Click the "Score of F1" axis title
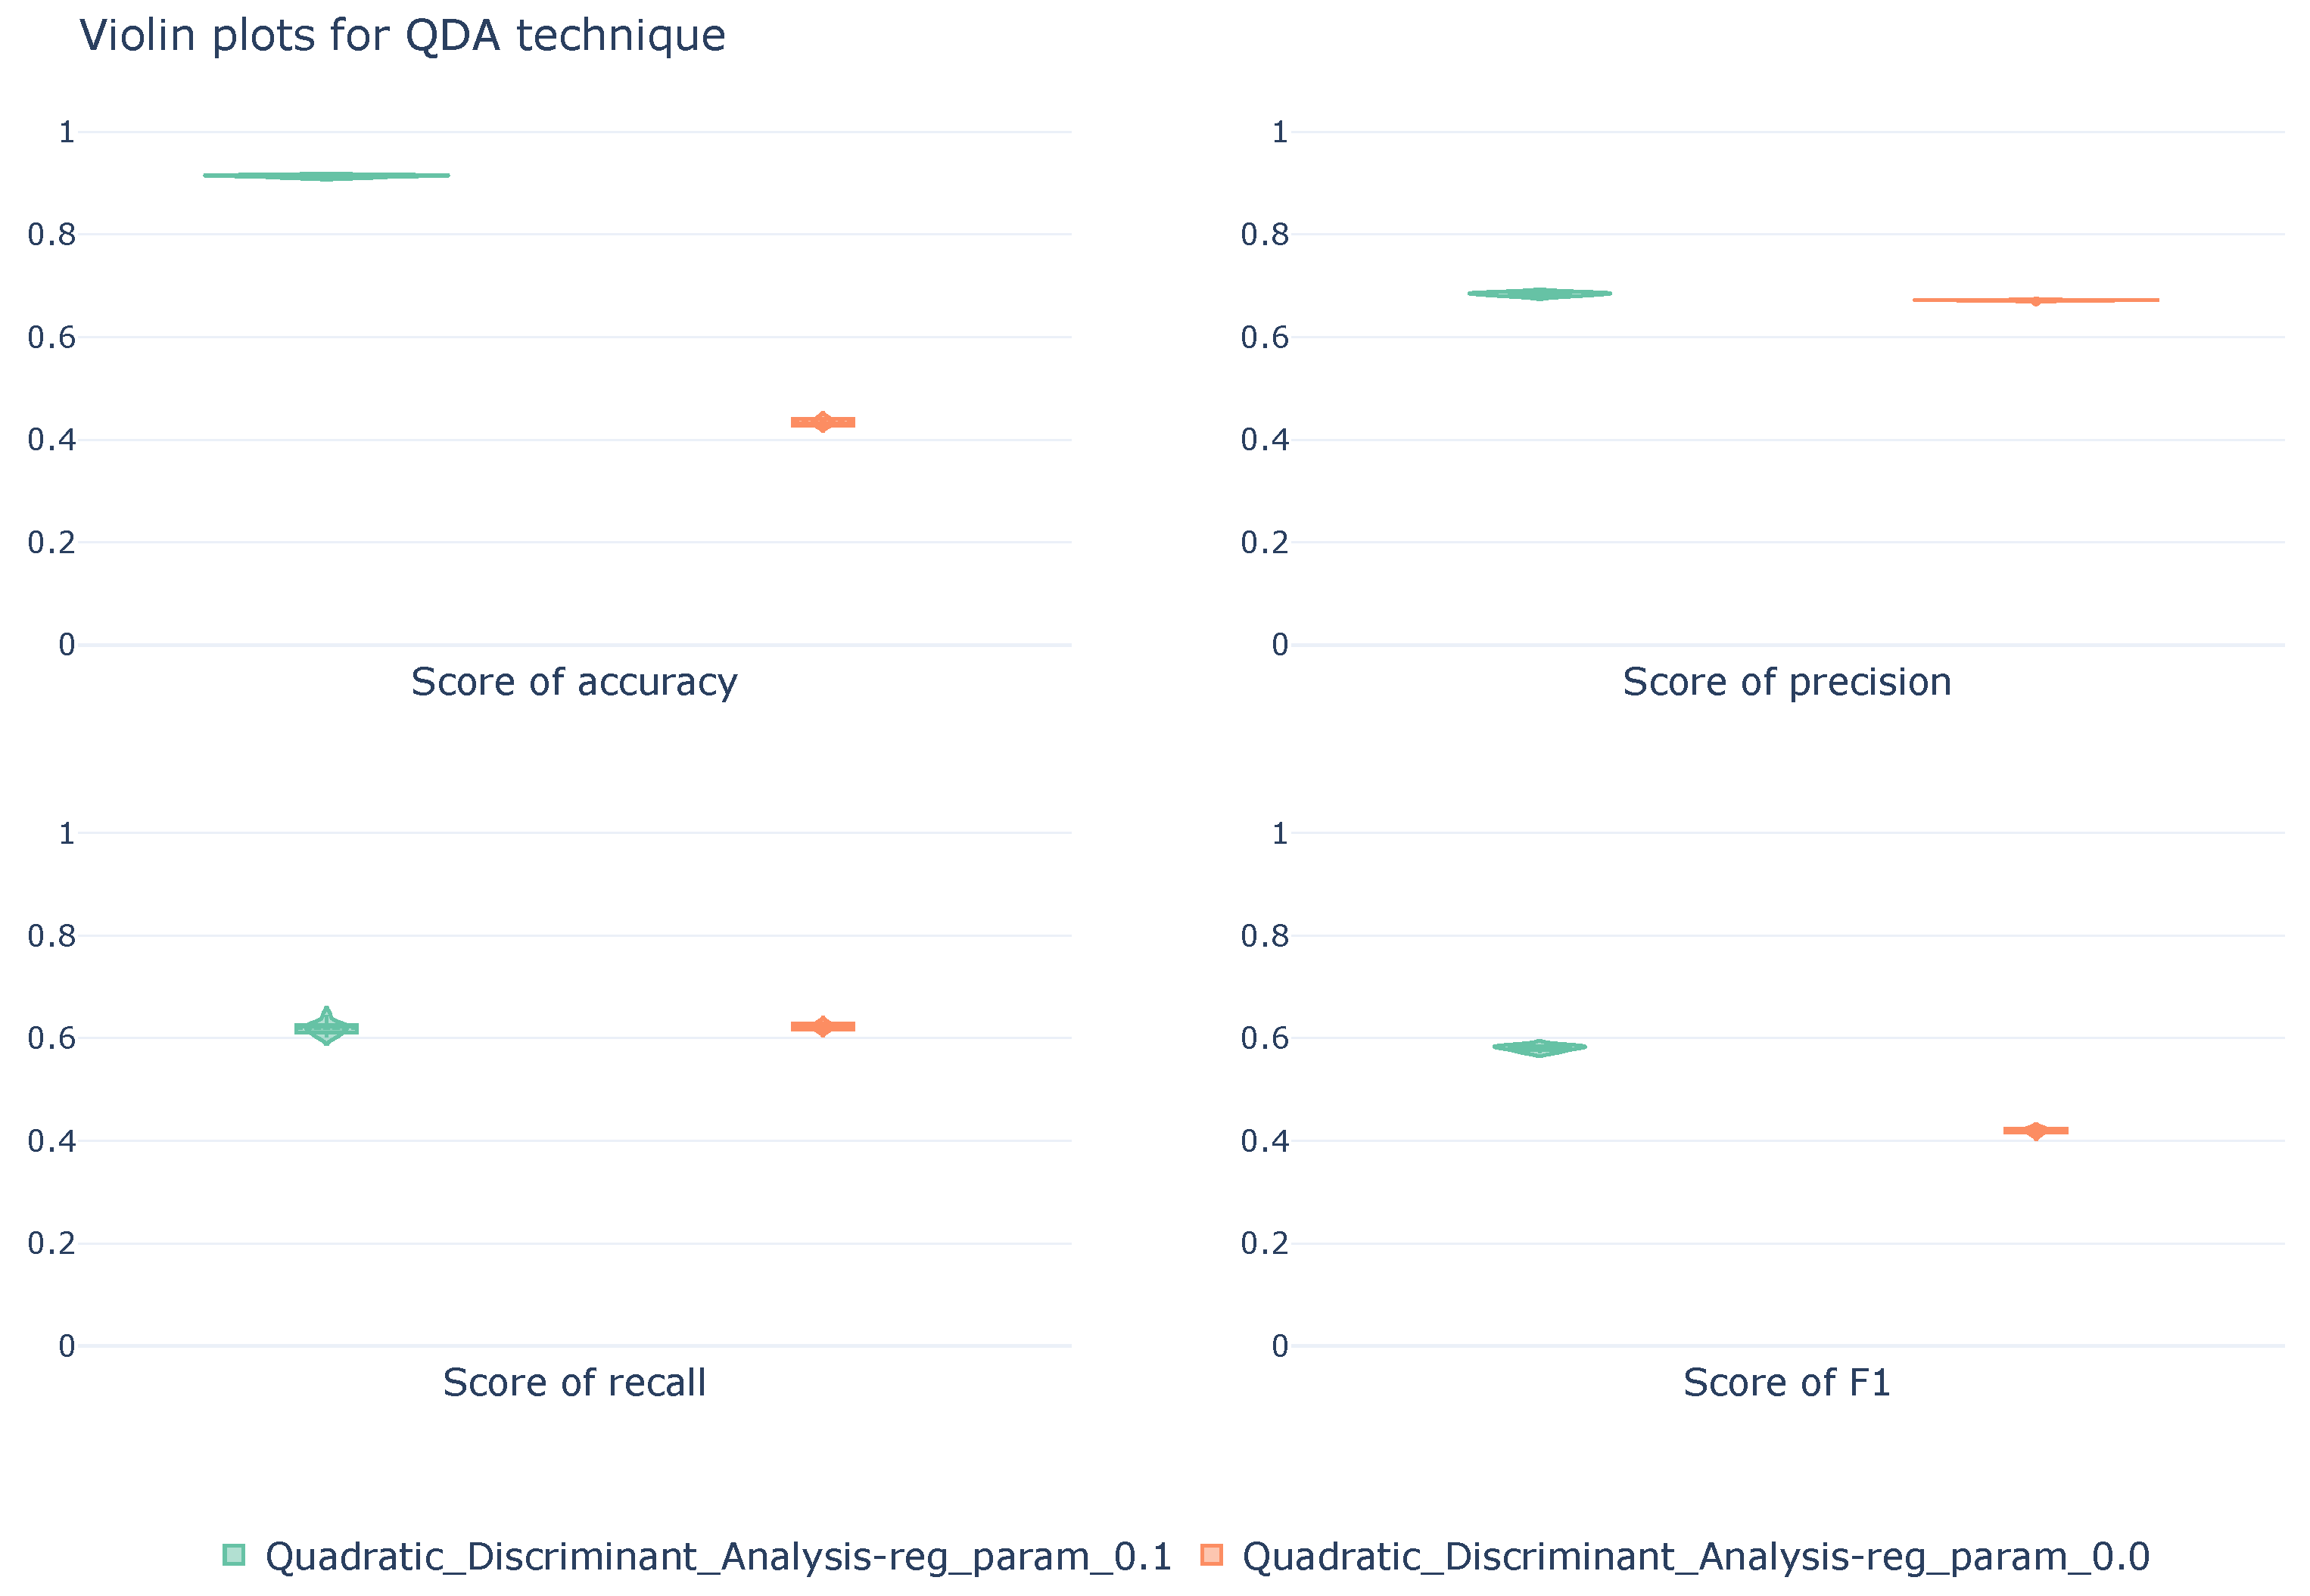The height and width of the screenshot is (1596, 2310). 1786,1383
